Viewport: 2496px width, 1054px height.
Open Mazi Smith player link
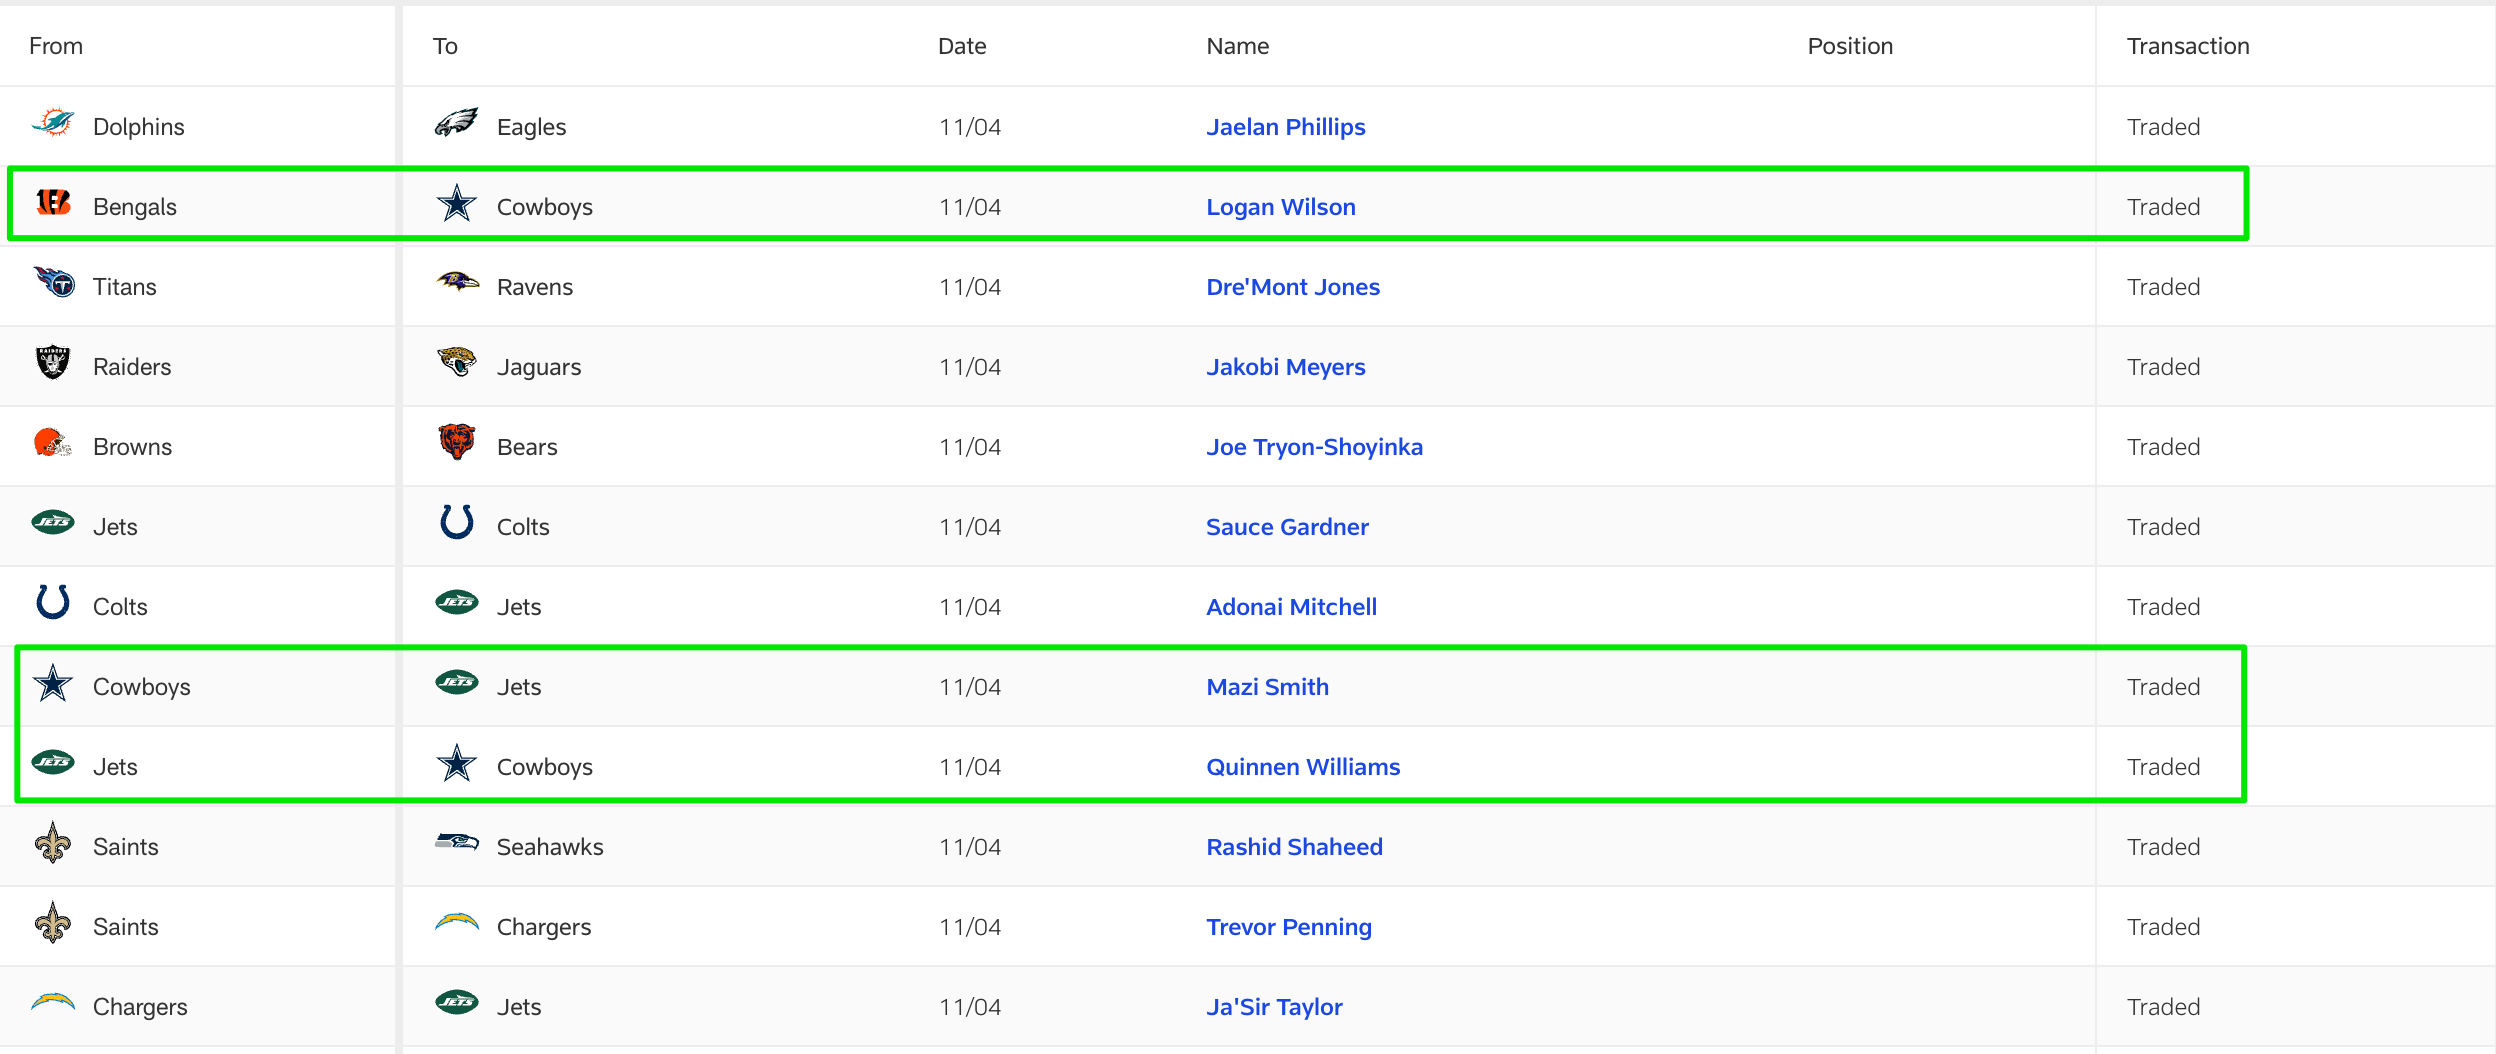[1267, 687]
